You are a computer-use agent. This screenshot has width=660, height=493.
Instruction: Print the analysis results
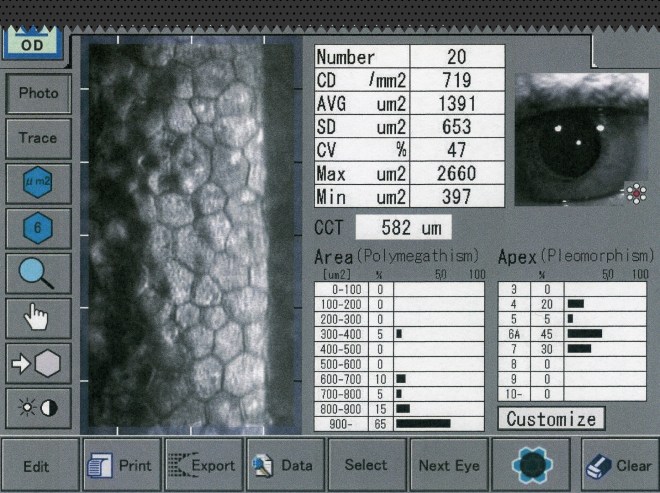pyautogui.click(x=121, y=465)
